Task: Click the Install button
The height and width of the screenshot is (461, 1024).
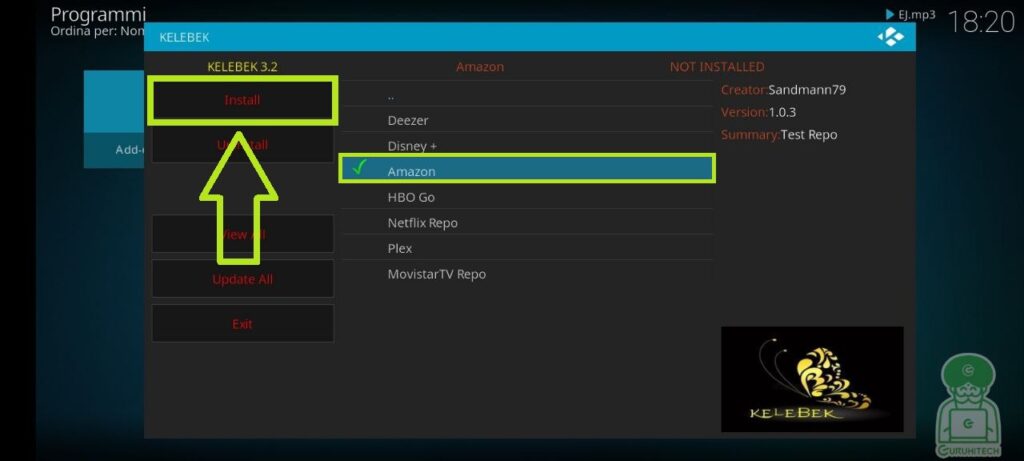Action: click(242, 100)
